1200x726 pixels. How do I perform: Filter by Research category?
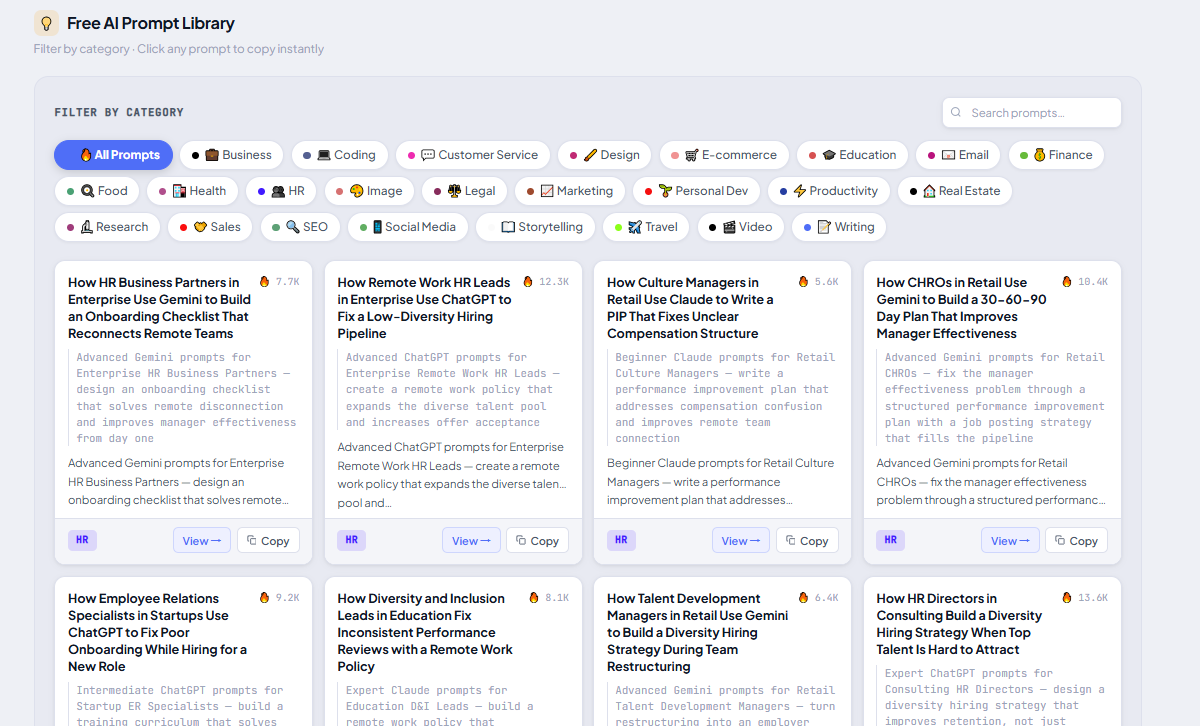coord(107,227)
